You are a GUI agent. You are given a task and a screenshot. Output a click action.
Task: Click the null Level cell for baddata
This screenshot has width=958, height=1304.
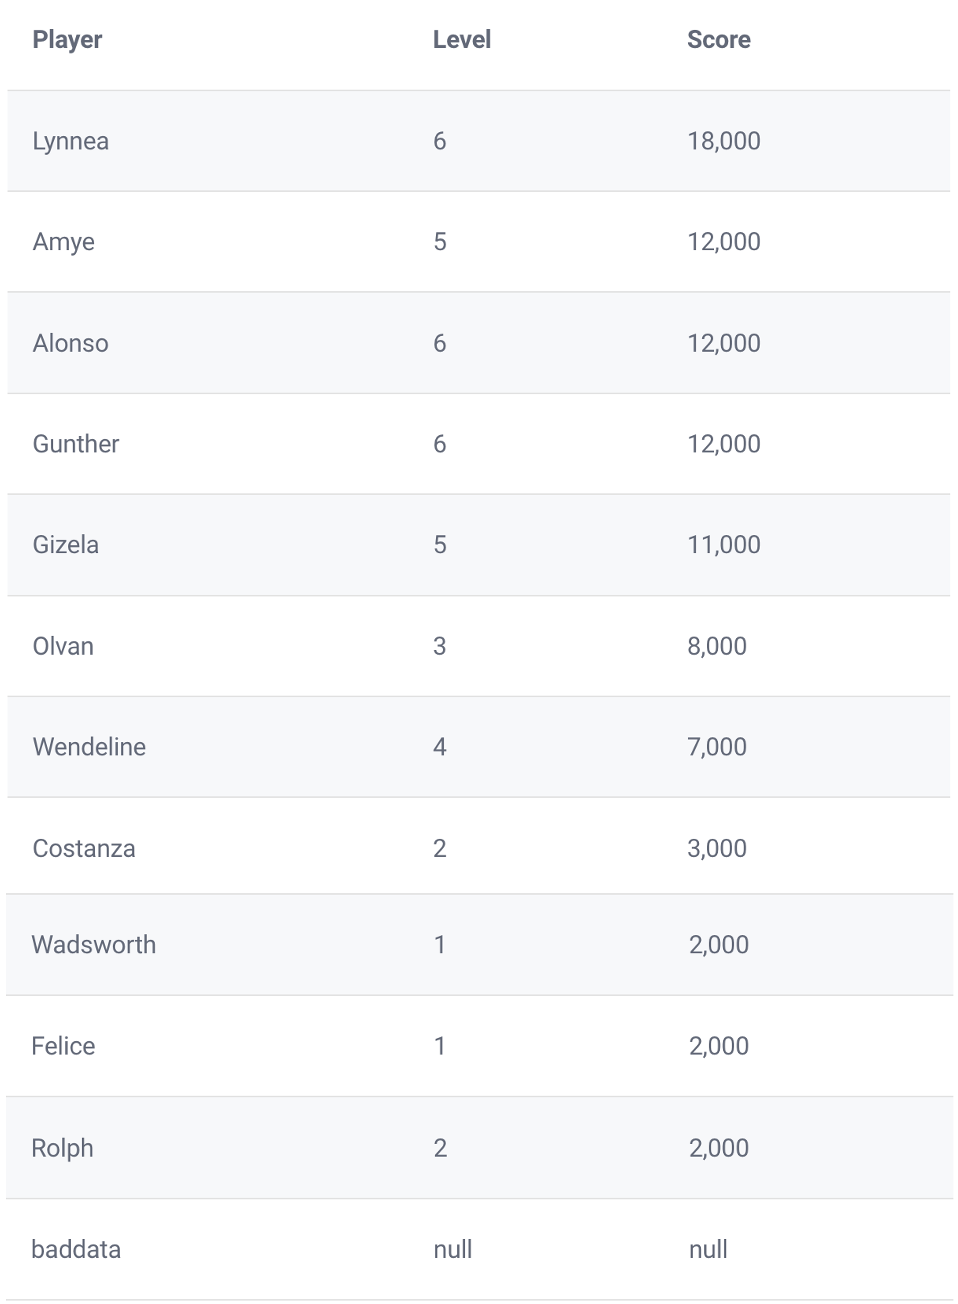453,1249
